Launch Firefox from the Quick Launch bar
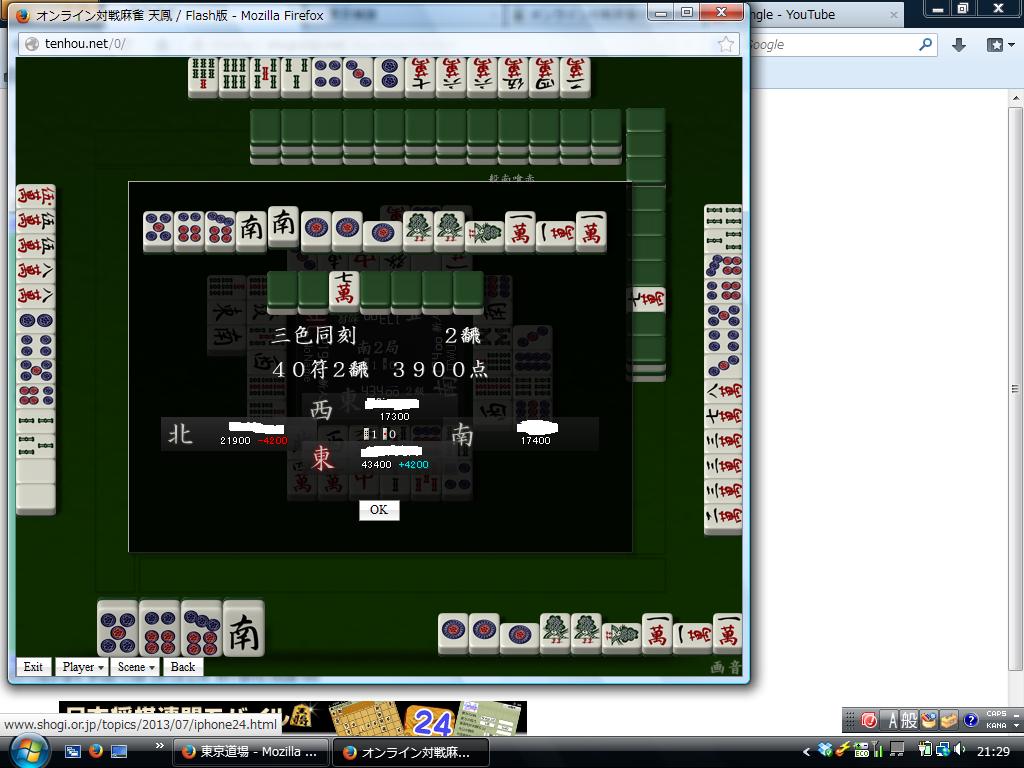This screenshot has height=768, width=1024. tap(96, 751)
